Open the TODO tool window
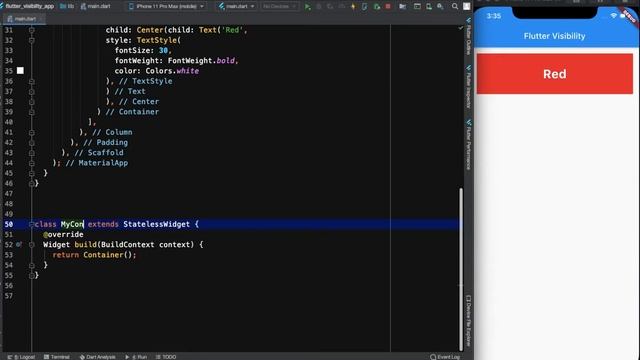 (x=166, y=357)
